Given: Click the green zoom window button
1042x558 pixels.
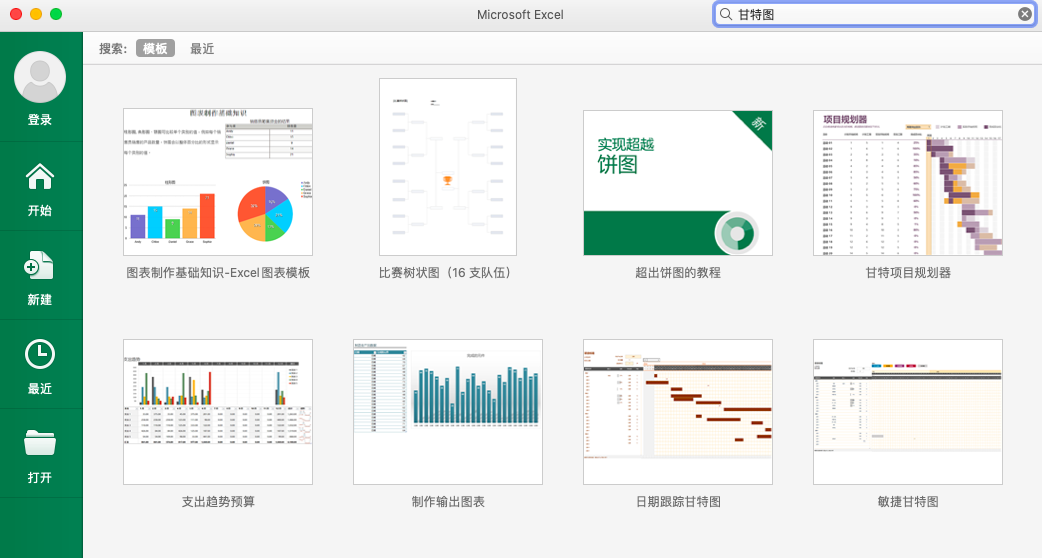Looking at the screenshot, I should tap(56, 14).
